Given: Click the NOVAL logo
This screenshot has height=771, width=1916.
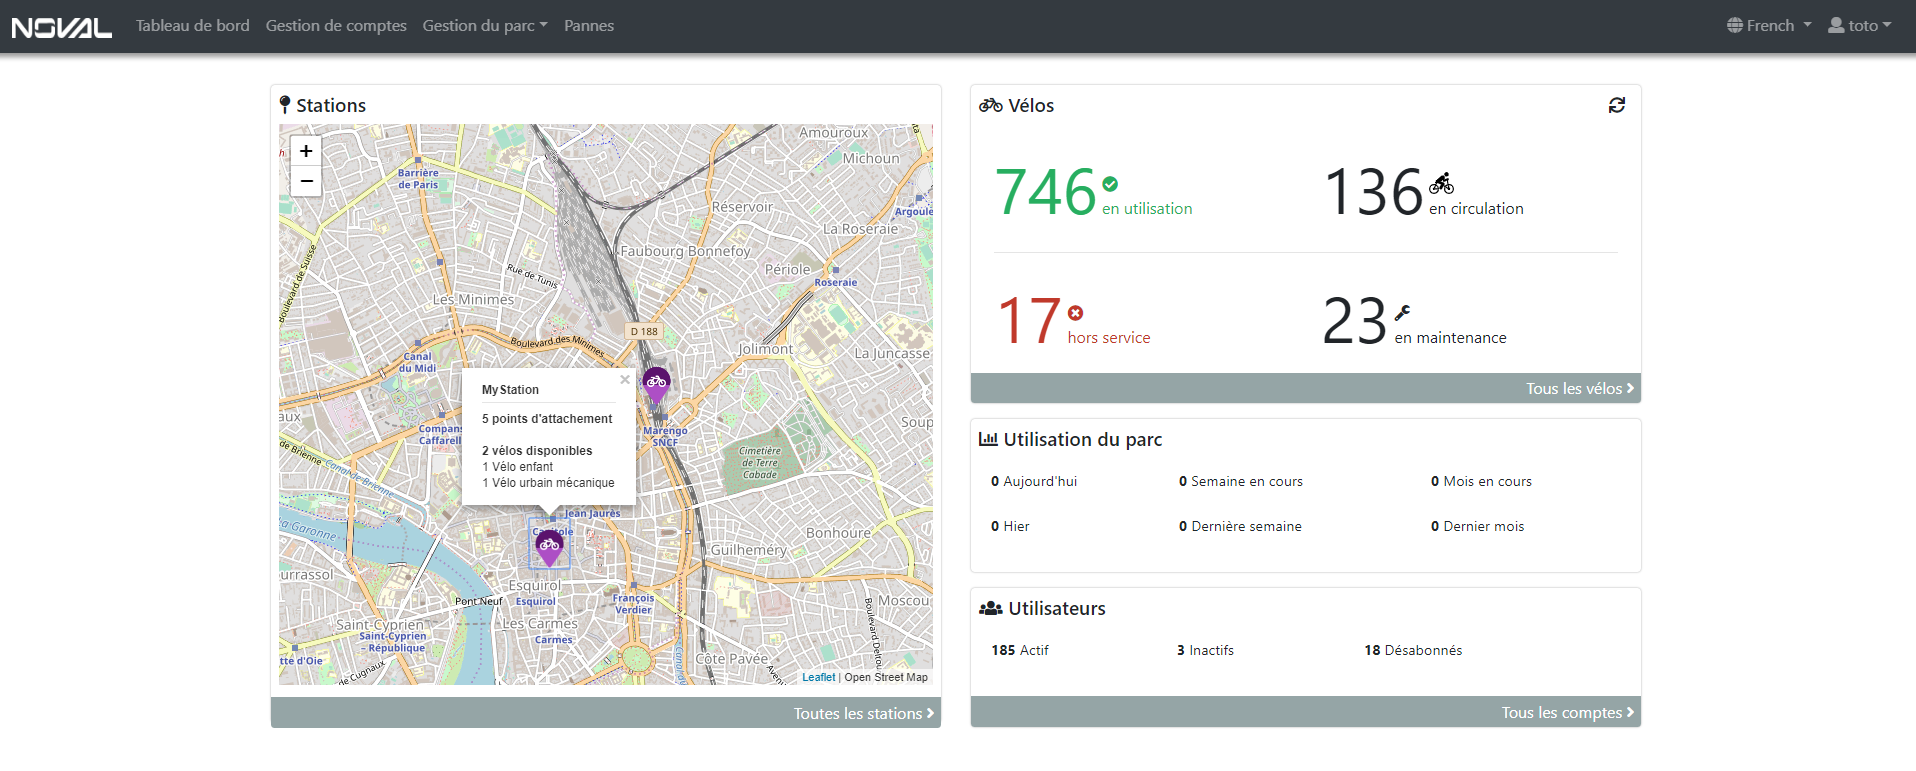Looking at the screenshot, I should 62,27.
